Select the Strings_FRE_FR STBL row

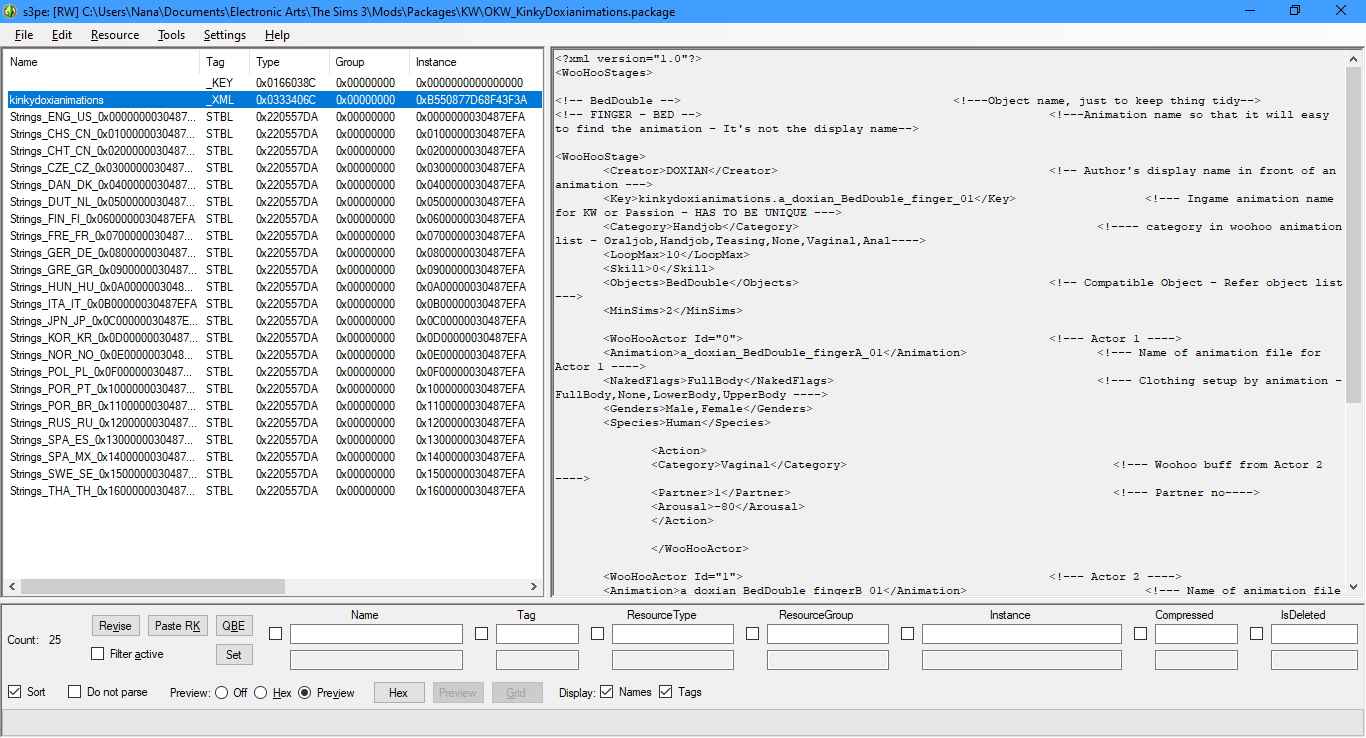coord(274,236)
